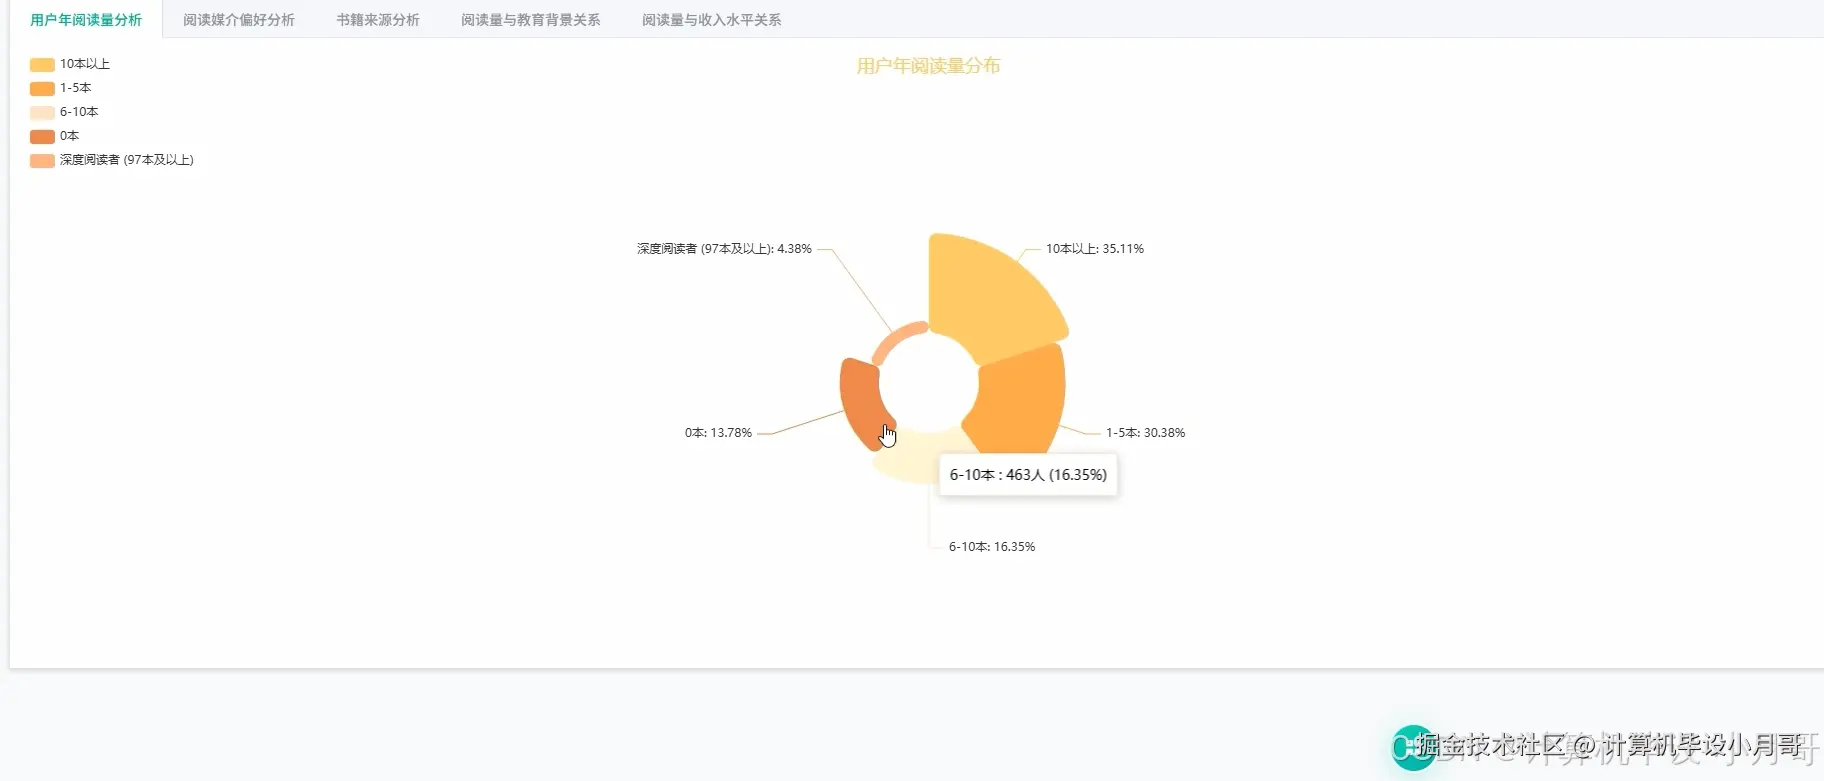This screenshot has height=781, width=1824.
Task: Open the 阅读量与收入水平关系 tab
Action: pos(711,20)
